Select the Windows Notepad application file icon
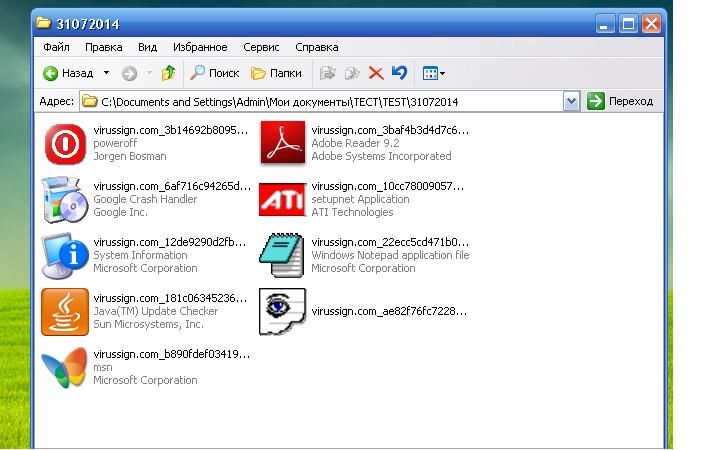Image resolution: width=720 pixels, height=450 pixels. tap(281, 255)
